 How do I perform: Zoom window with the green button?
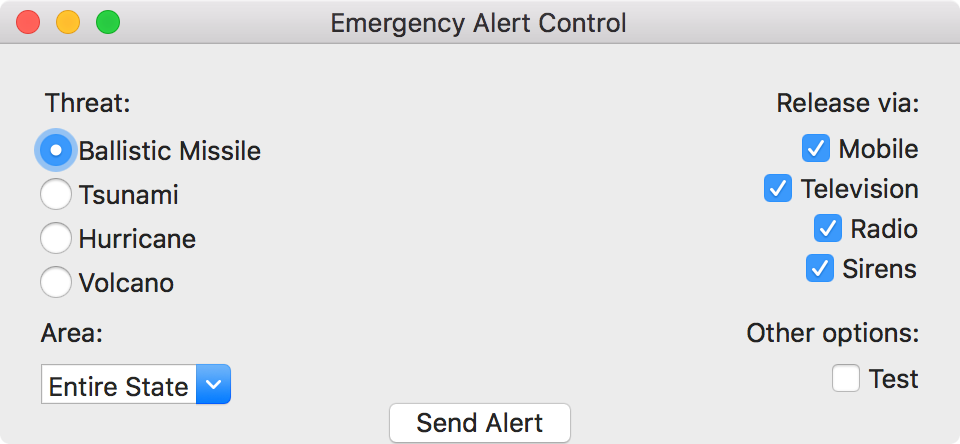108,23
